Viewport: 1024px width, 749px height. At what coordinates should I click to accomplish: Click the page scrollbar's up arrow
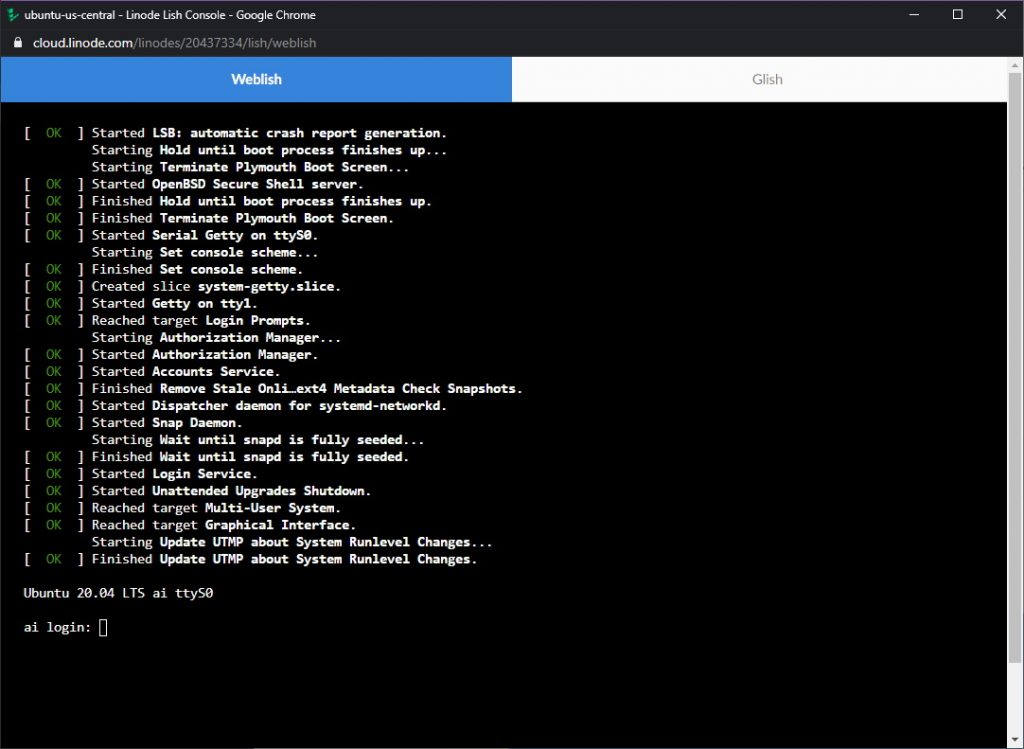(1015, 65)
